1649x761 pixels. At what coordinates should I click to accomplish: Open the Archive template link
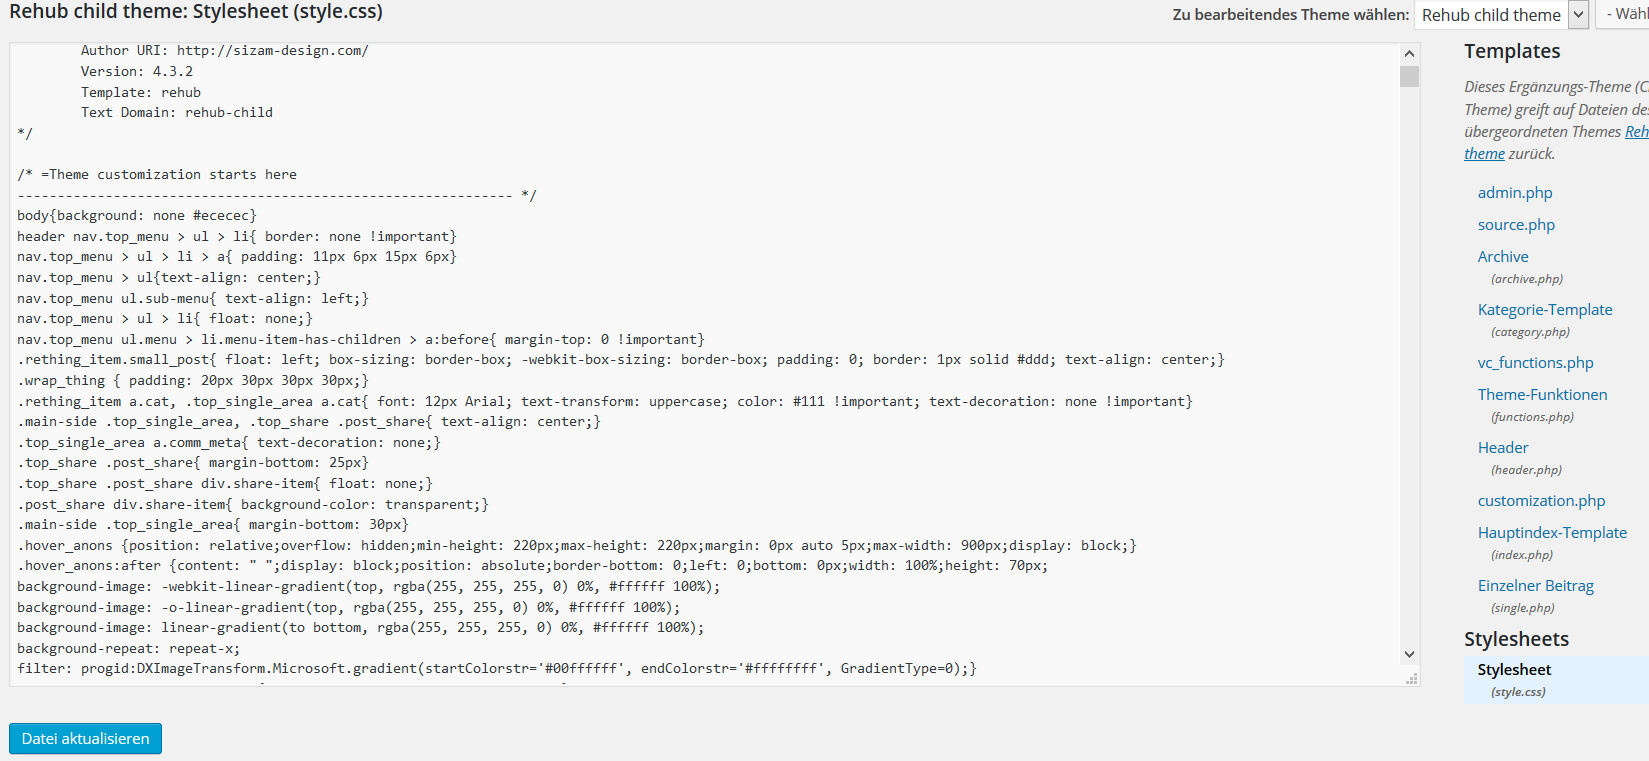click(1503, 257)
